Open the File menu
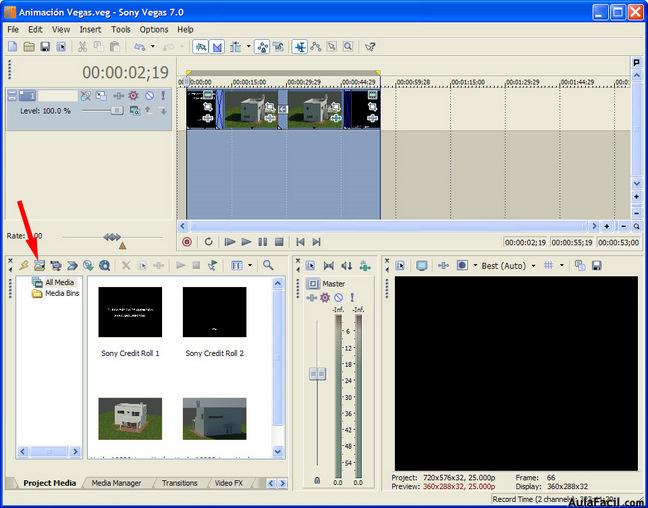Image resolution: width=648 pixels, height=508 pixels. pyautogui.click(x=13, y=29)
